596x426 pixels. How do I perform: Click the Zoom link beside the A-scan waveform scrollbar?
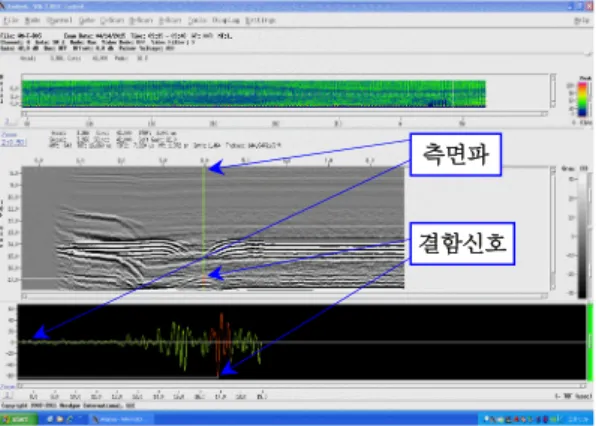click(7, 386)
